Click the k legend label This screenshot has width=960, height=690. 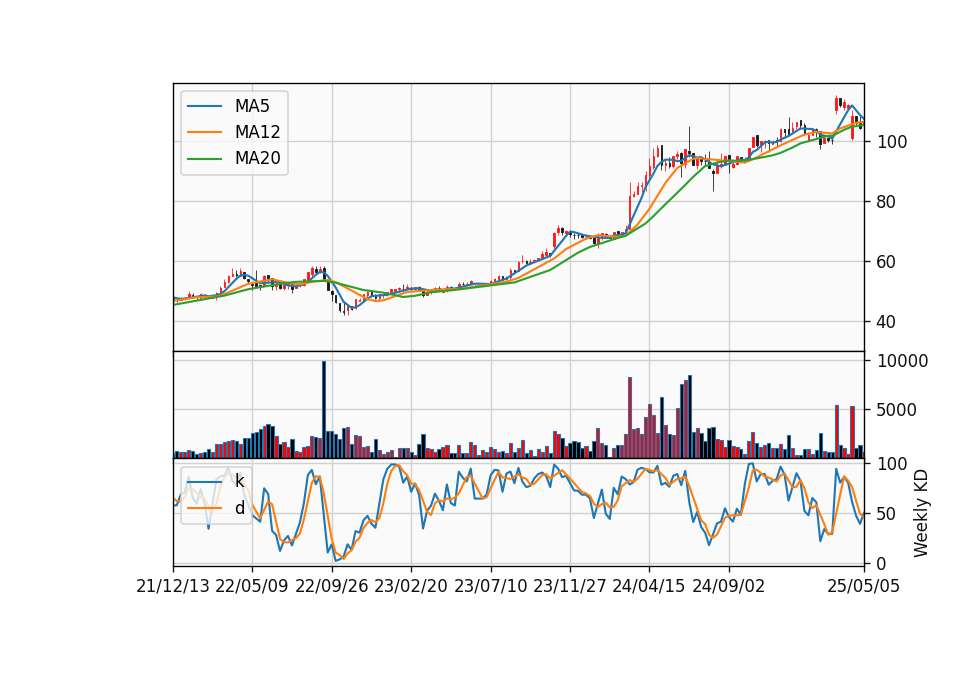[239, 481]
